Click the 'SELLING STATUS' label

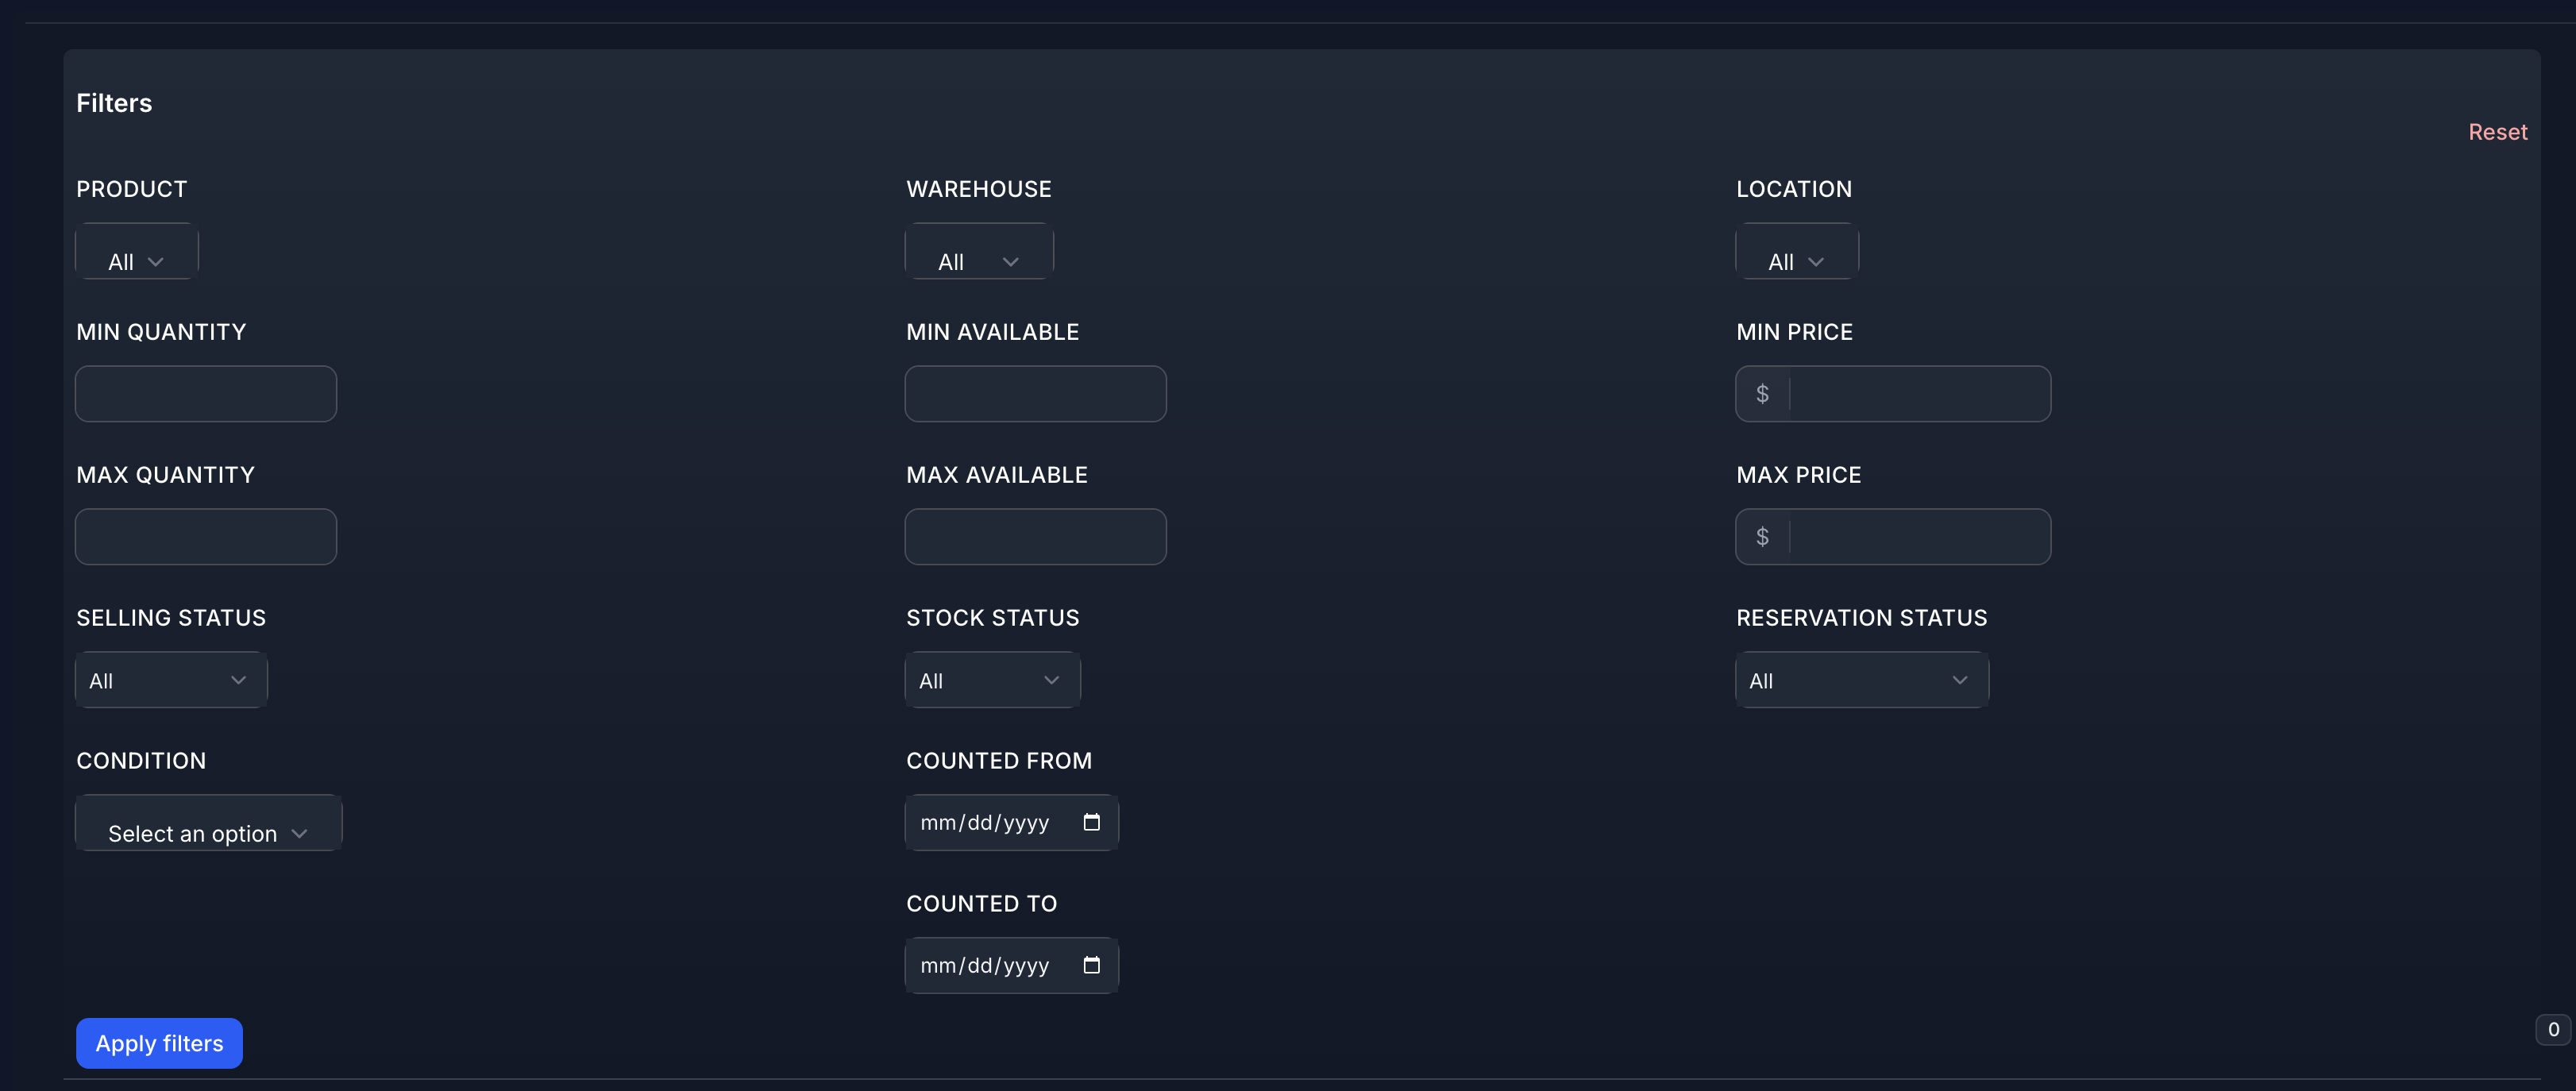171,618
